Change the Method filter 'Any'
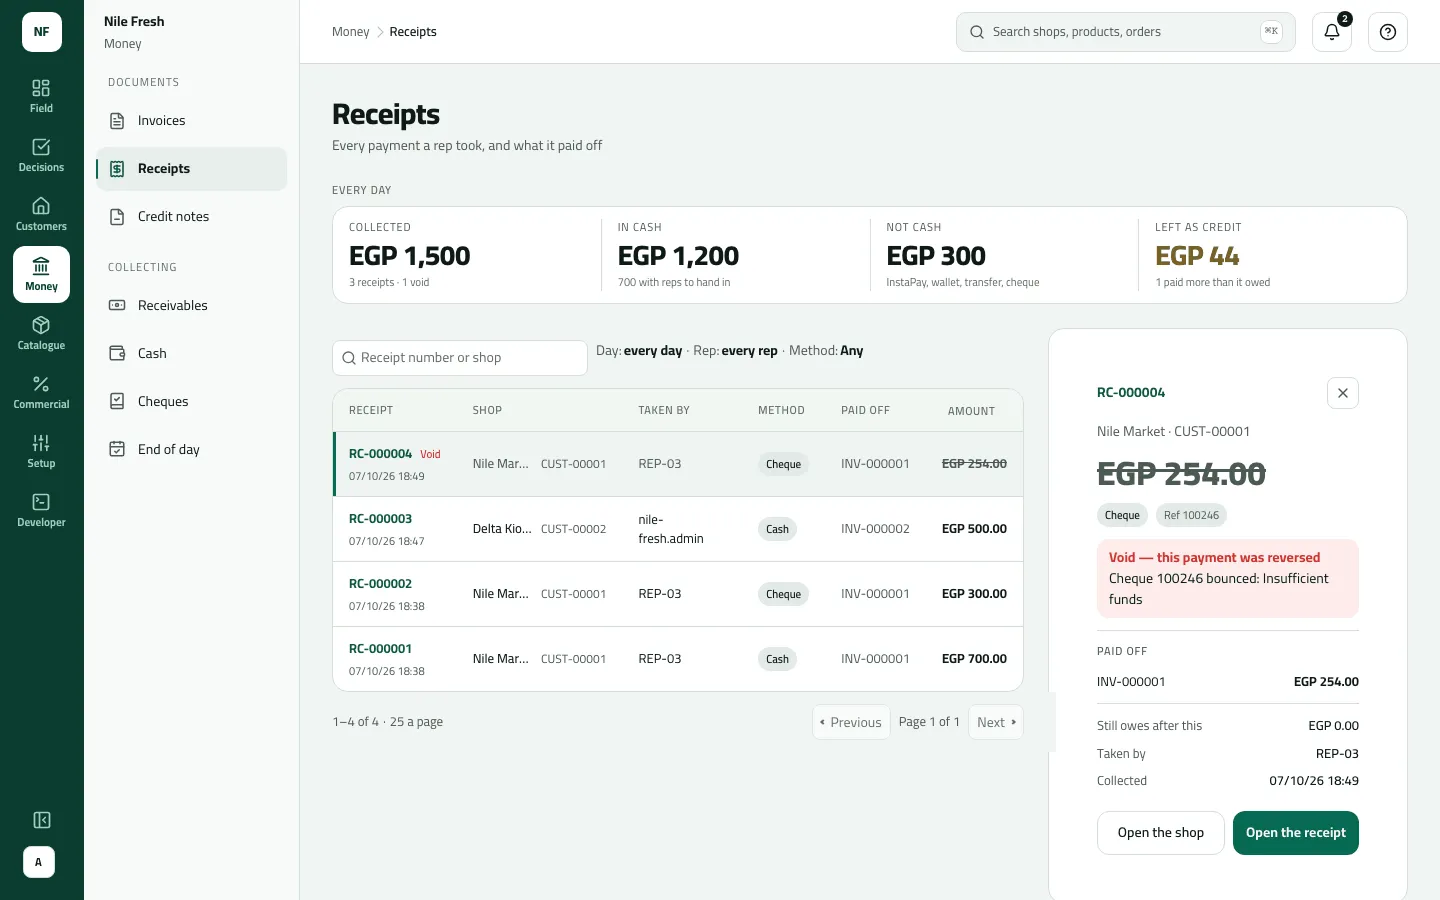 (851, 351)
